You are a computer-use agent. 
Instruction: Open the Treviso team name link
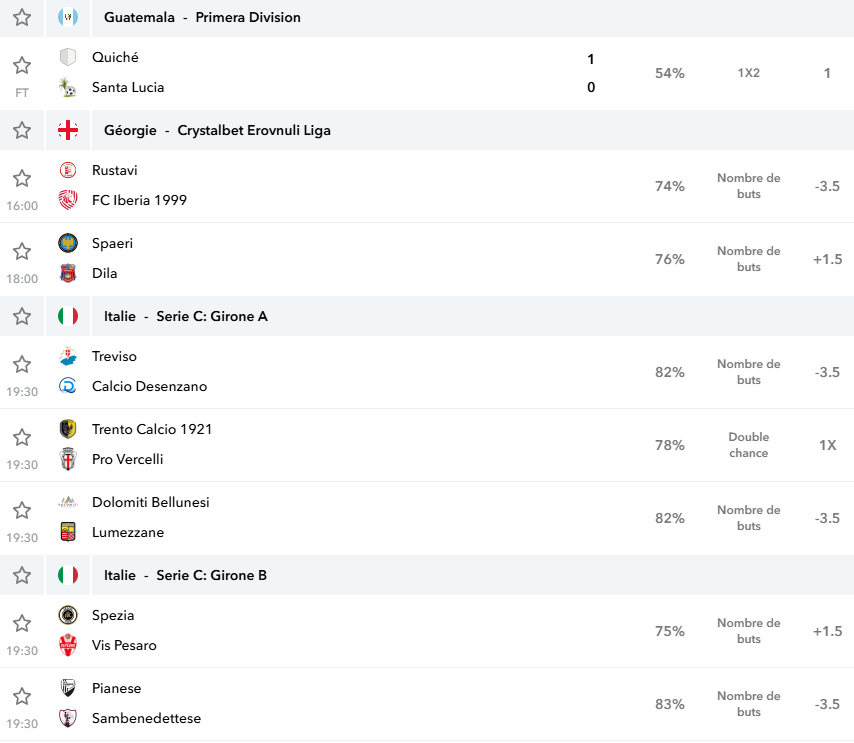(x=114, y=356)
